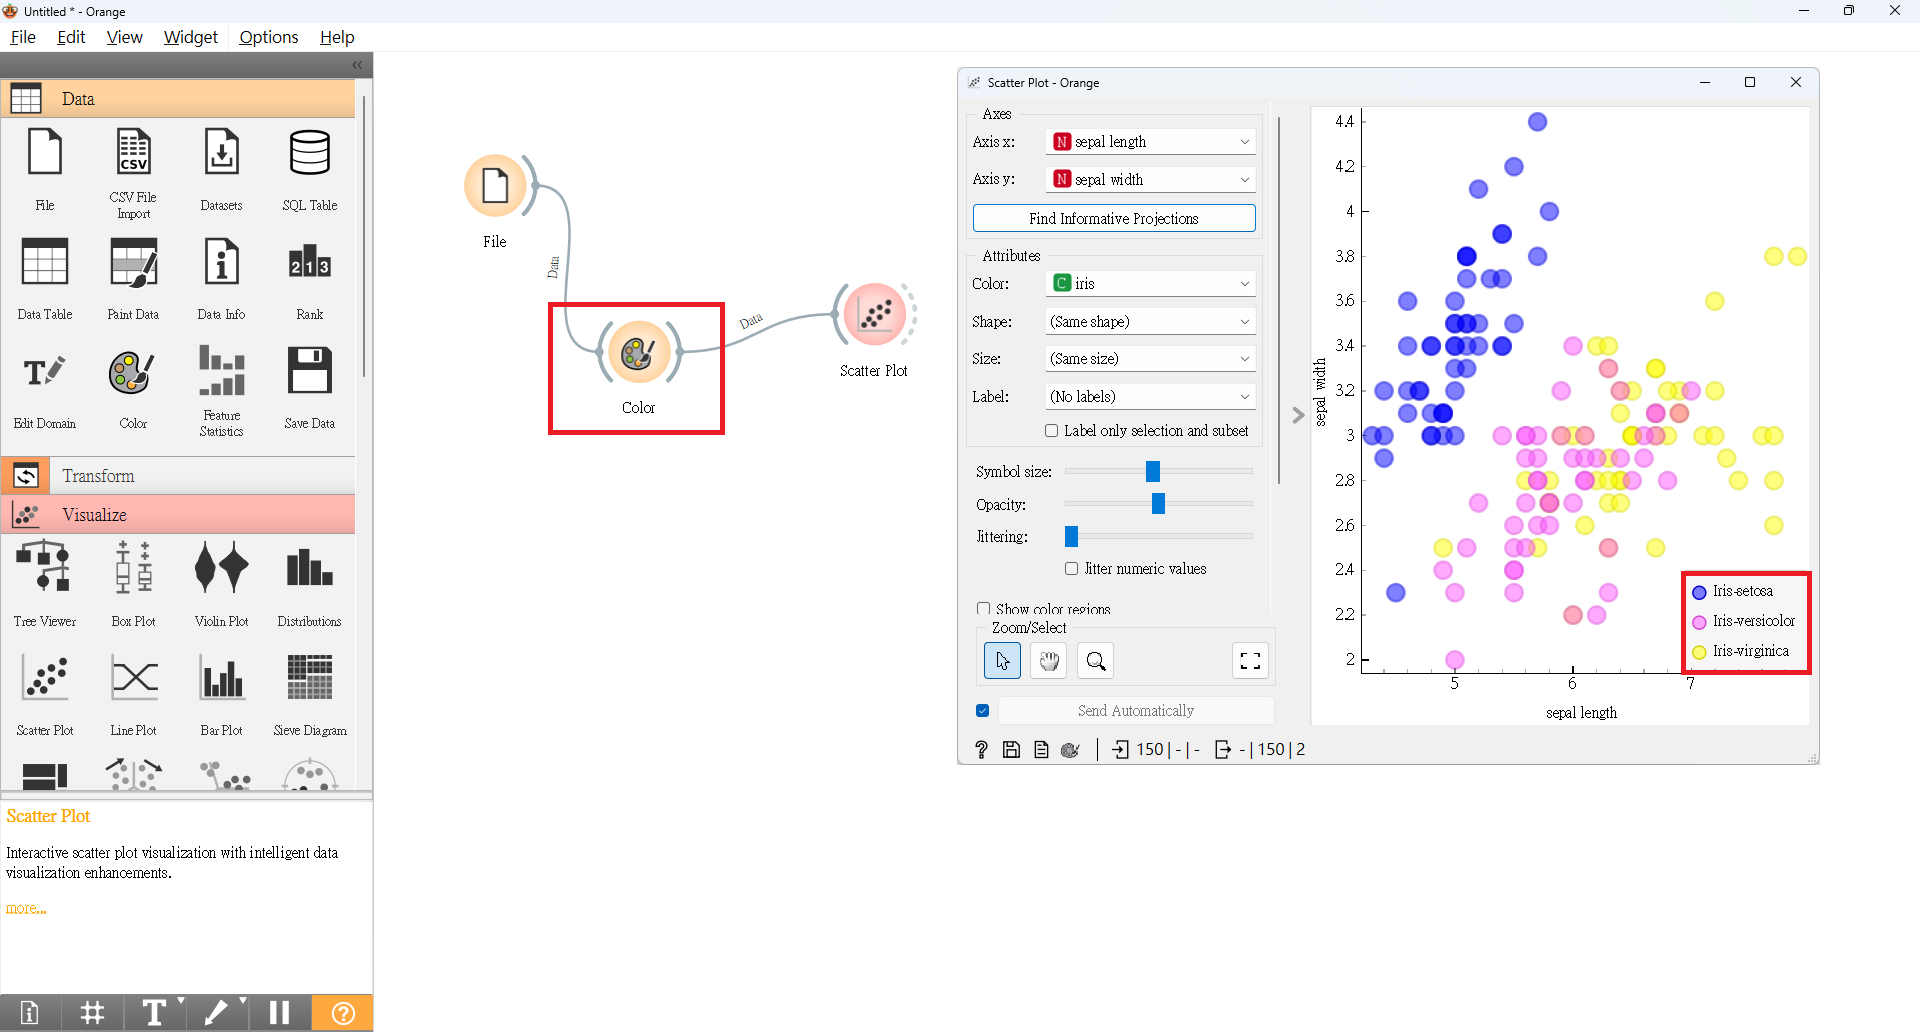
Task: Follow the more link in Scatter Plot description
Action: click(26, 907)
